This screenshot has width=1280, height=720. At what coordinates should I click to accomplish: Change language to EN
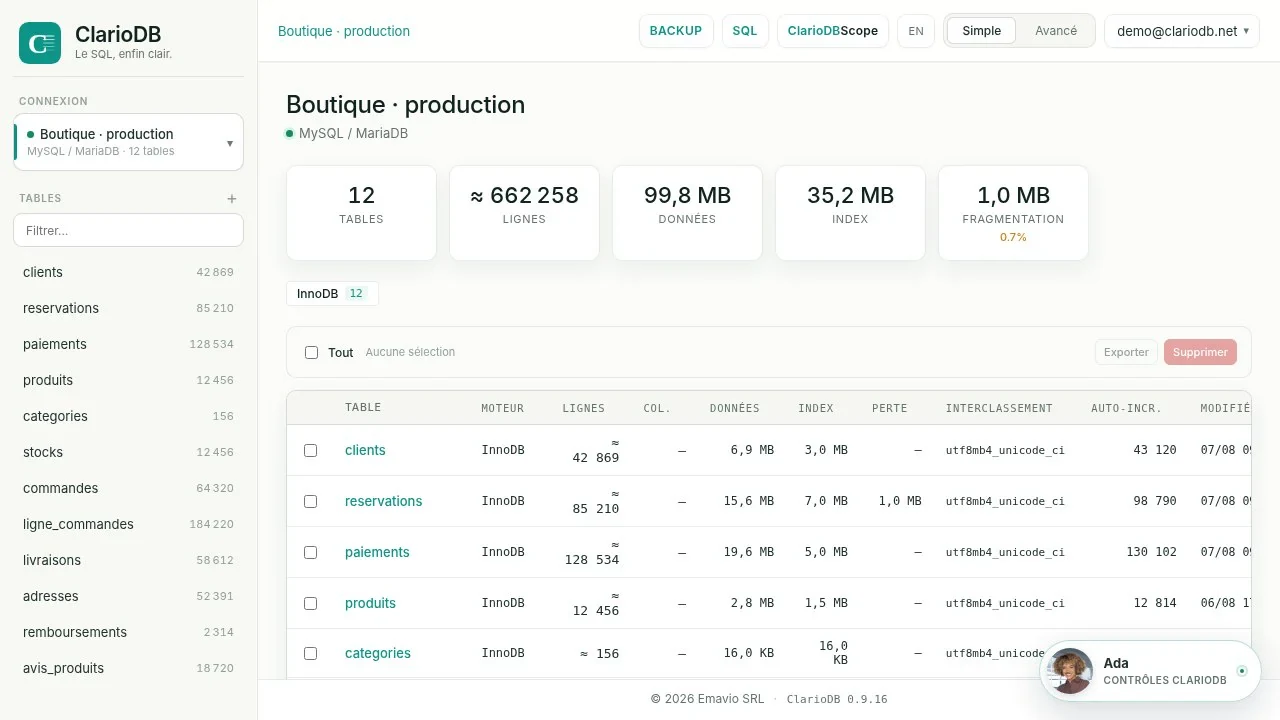tap(916, 31)
